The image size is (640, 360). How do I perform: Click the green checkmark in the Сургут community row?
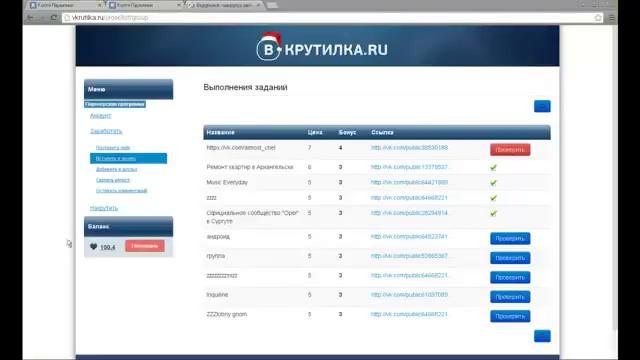493,213
